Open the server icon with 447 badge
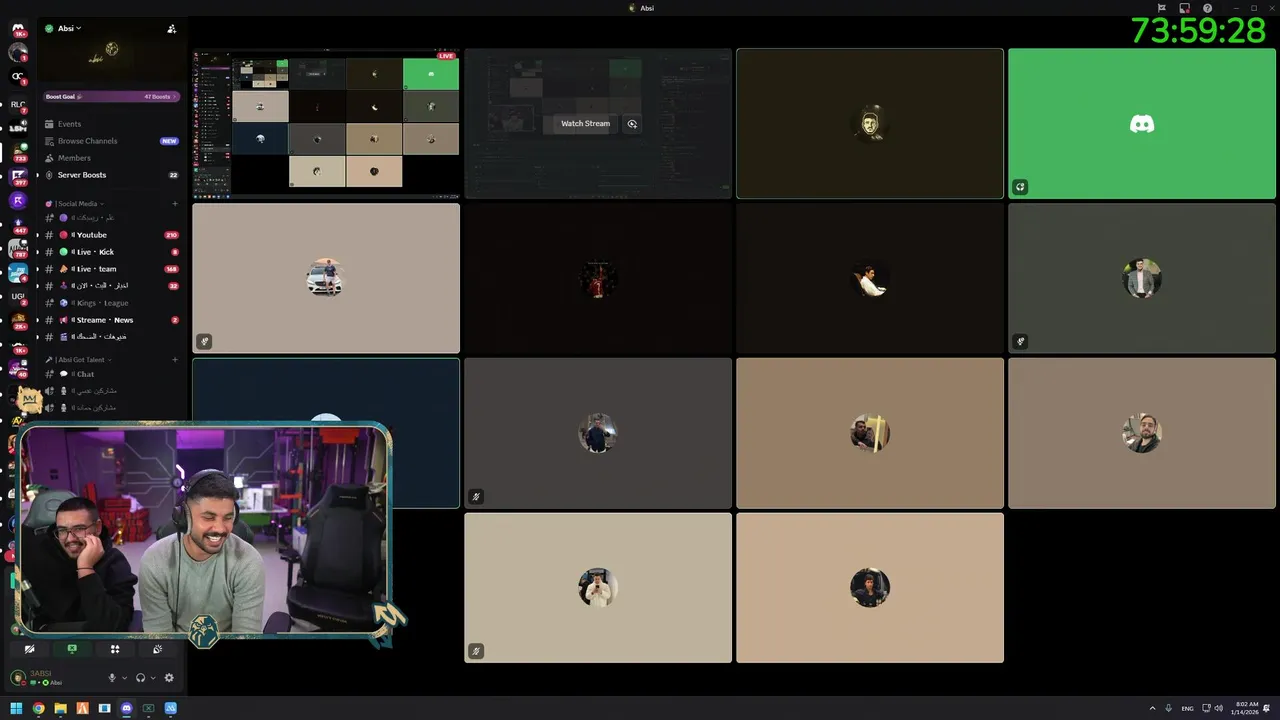1280x720 pixels. (18, 225)
